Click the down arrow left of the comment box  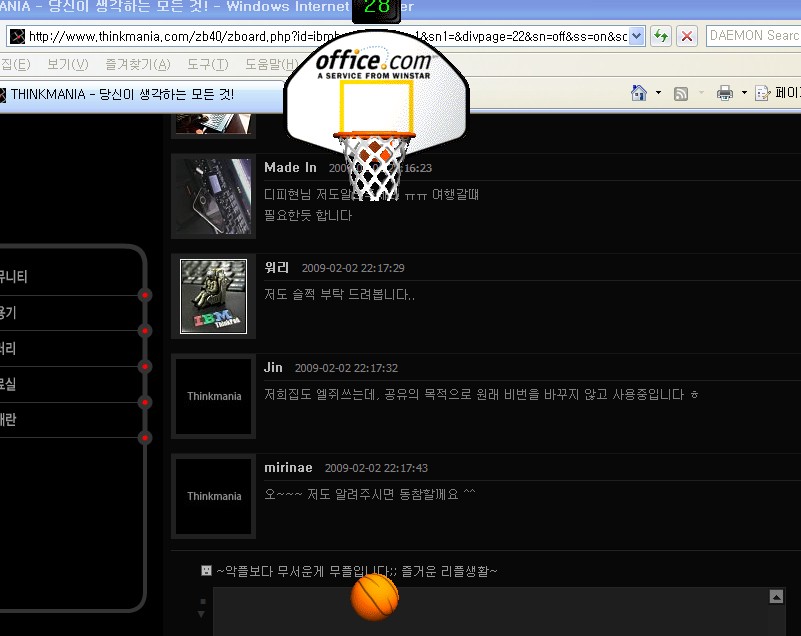click(x=202, y=615)
